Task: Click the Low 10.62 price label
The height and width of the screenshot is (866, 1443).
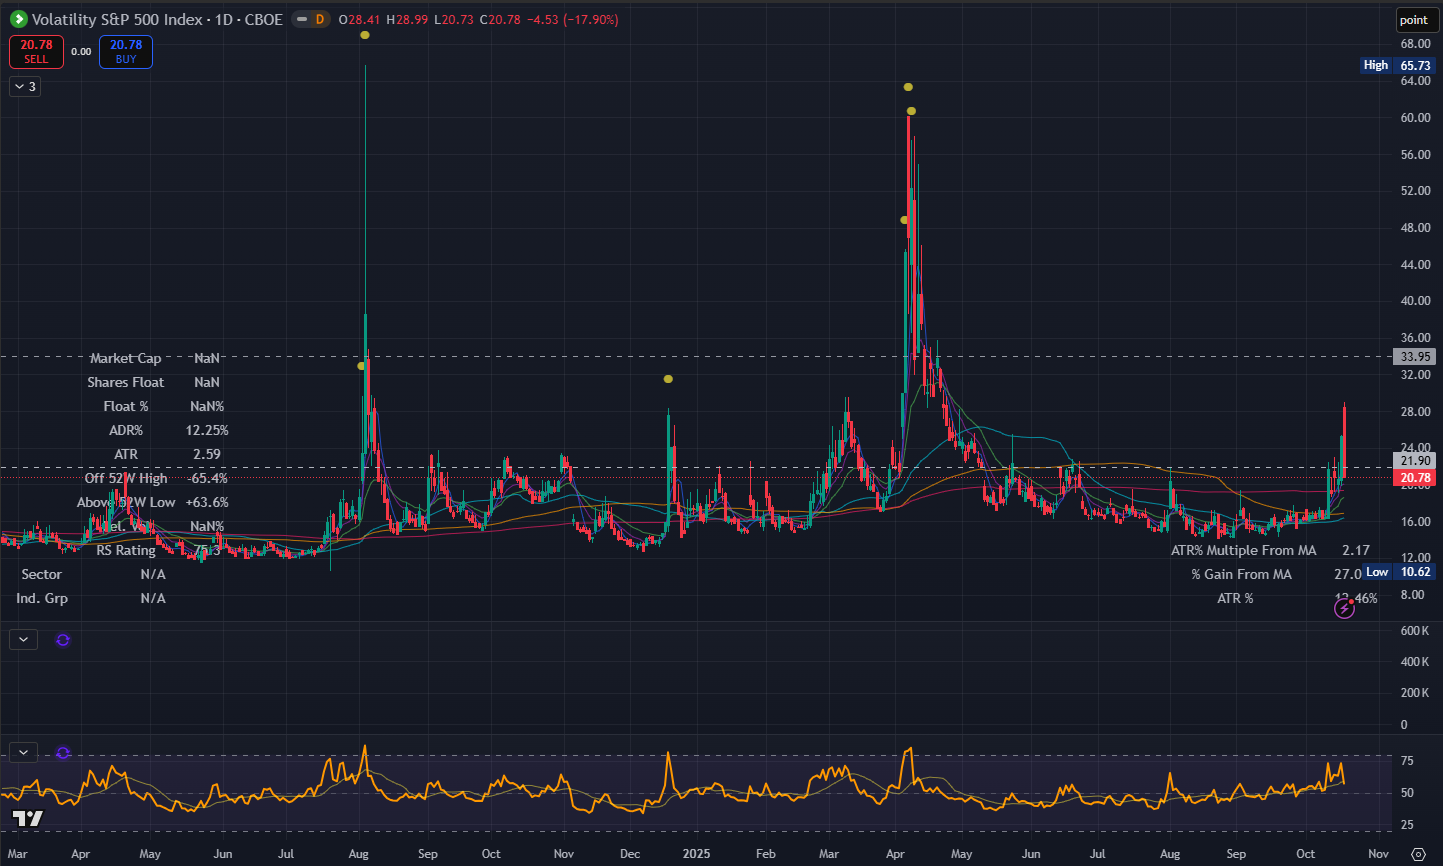Action: (1398, 572)
